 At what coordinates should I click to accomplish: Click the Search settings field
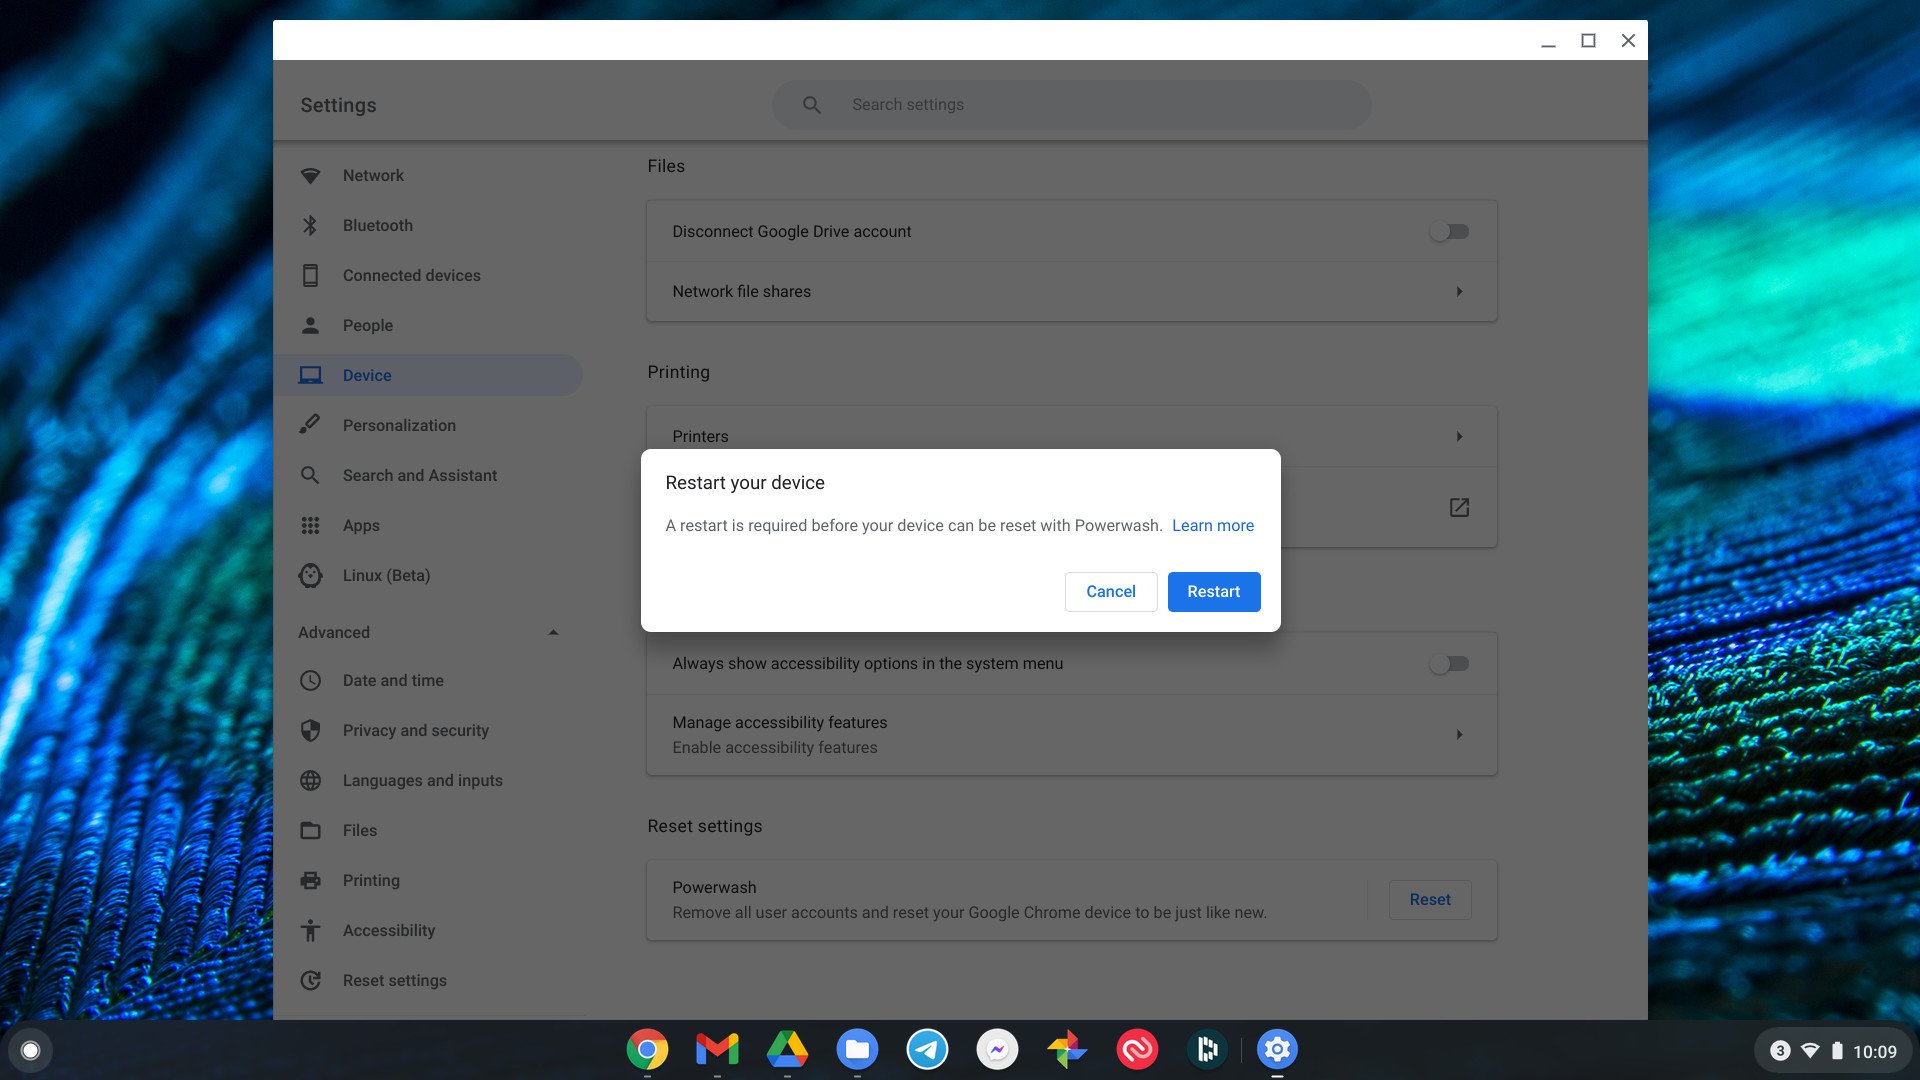[1071, 104]
